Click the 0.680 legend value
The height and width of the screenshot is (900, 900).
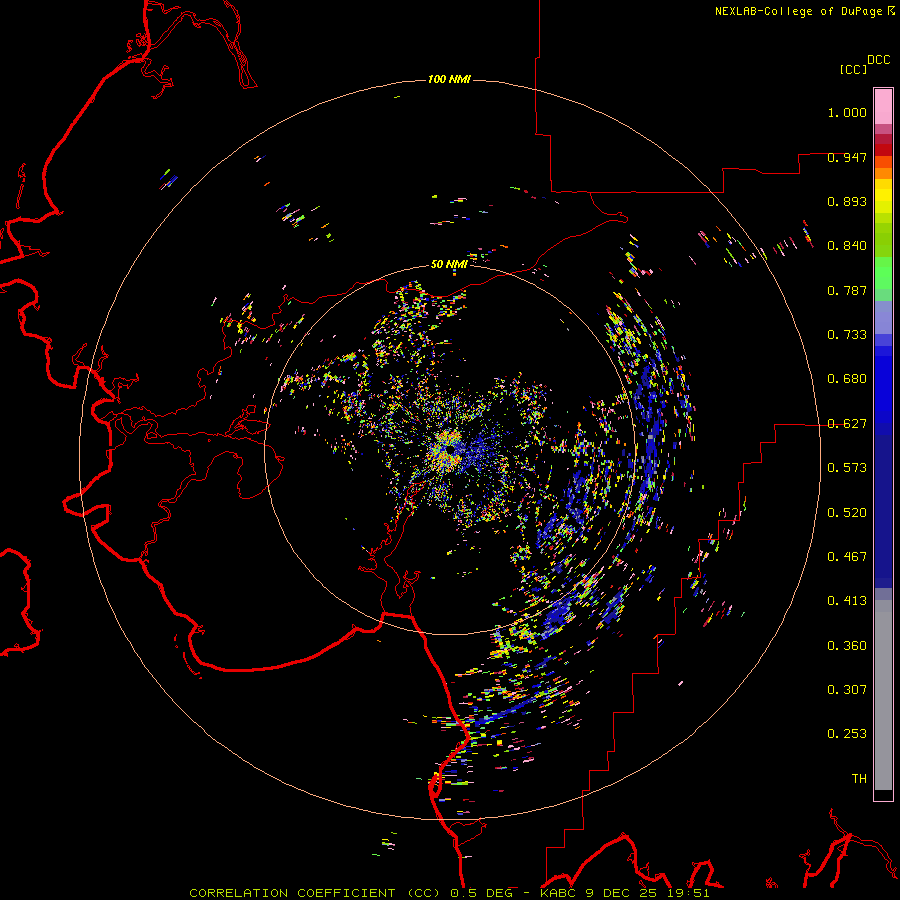click(x=847, y=379)
